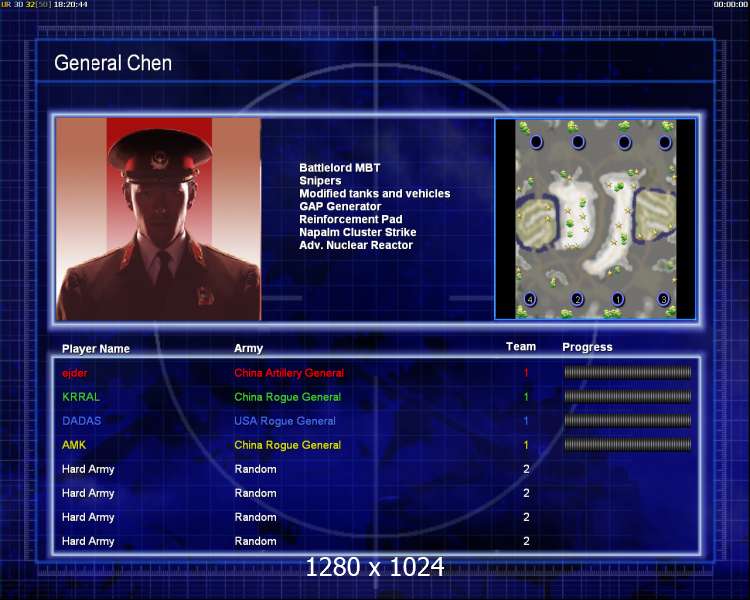Click "Napalm Cluster Strike" in the list
The height and width of the screenshot is (600, 750).
(x=357, y=233)
